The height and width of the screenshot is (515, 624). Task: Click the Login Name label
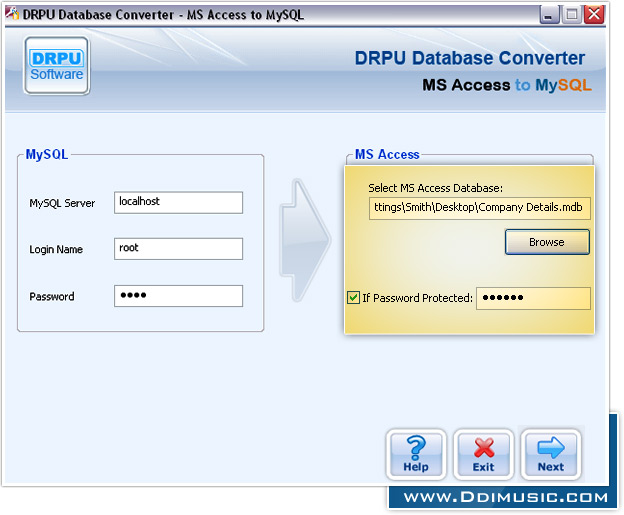pyautogui.click(x=56, y=250)
